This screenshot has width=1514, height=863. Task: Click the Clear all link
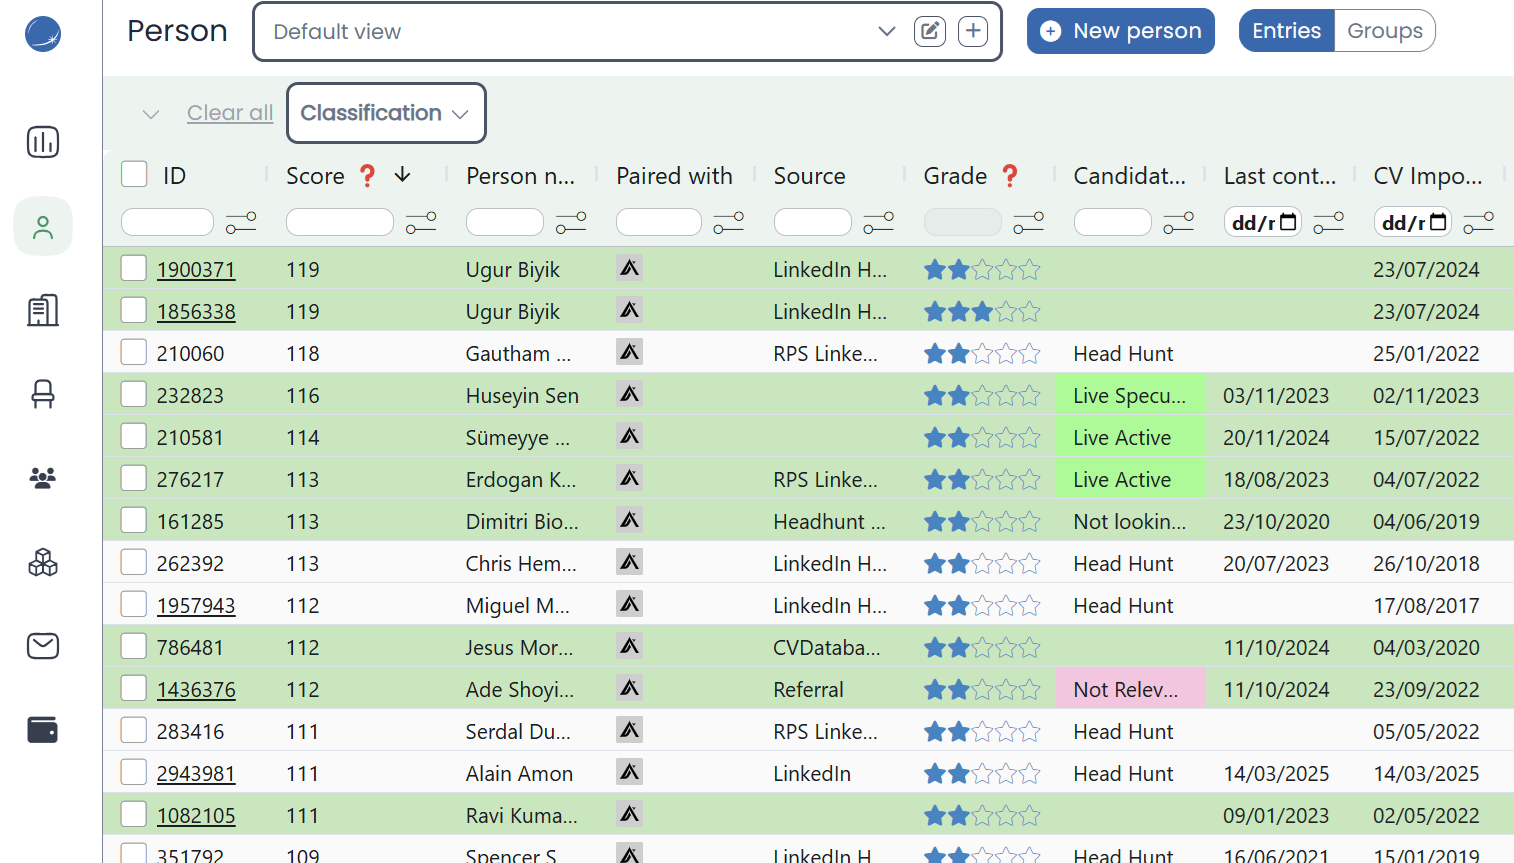coord(230,113)
